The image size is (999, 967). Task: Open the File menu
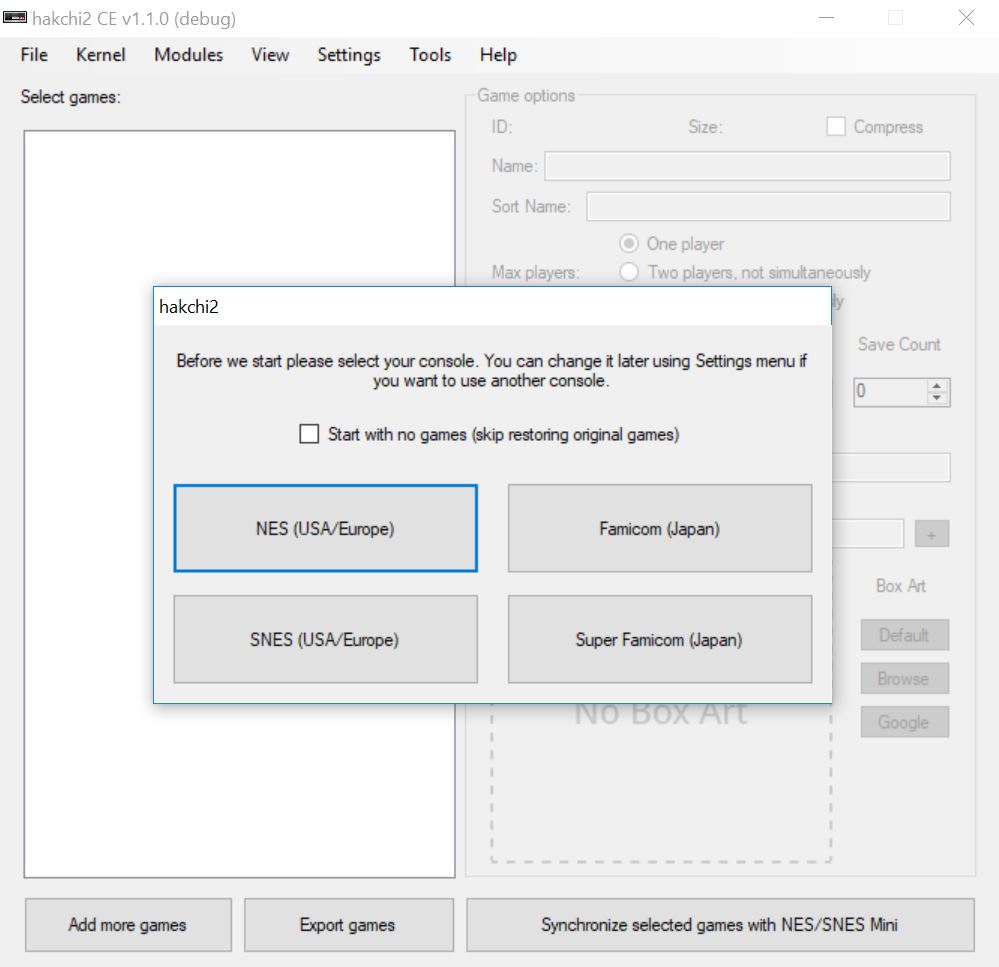34,55
